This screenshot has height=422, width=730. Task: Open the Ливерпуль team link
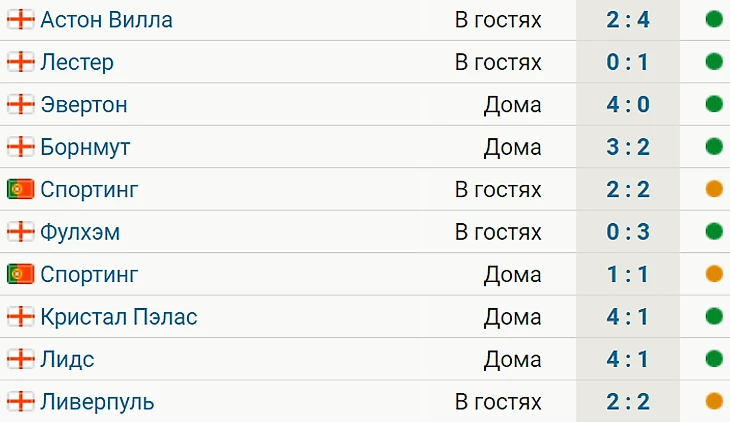[x=97, y=402]
